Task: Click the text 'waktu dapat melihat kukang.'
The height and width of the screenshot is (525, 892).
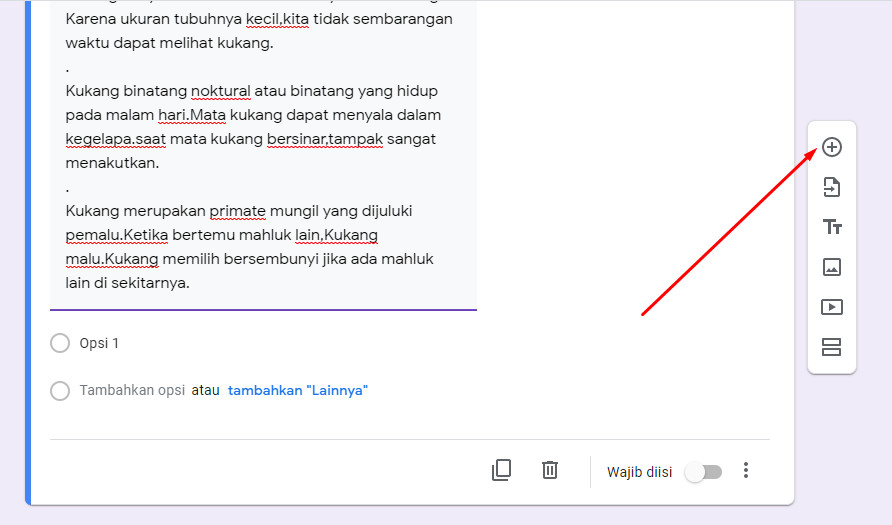Action: click(170, 43)
